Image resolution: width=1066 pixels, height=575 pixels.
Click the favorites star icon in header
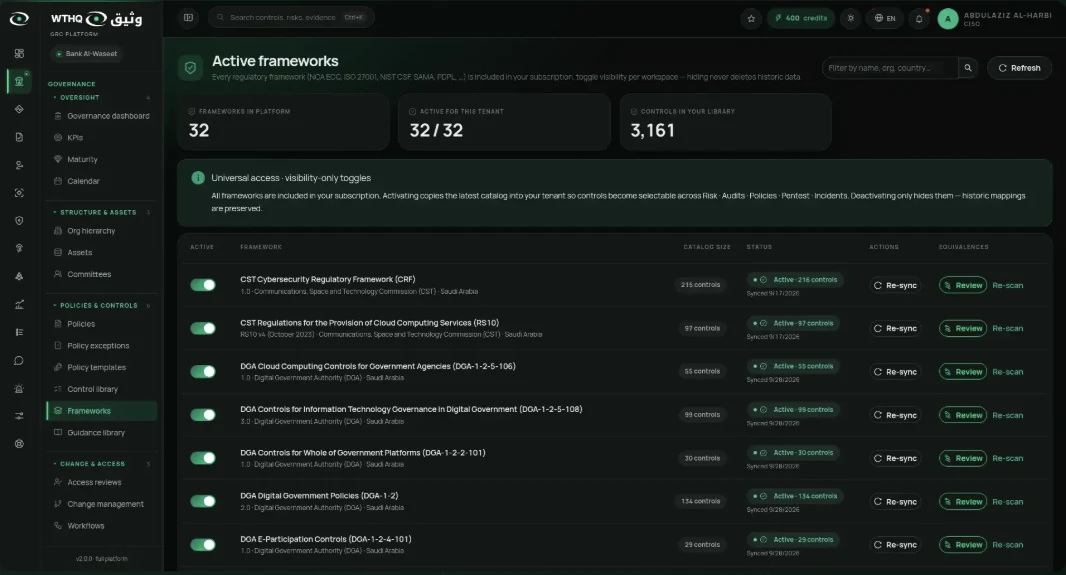coord(751,18)
